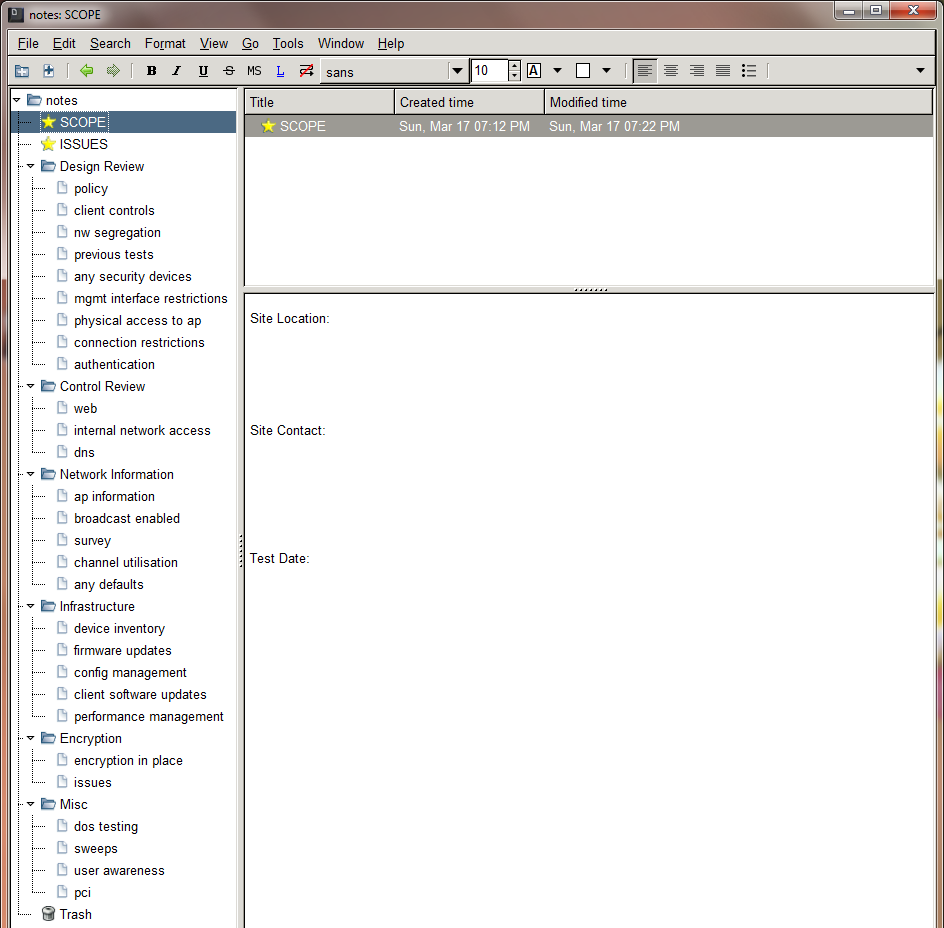Collapse the Design Review folder
Image resolution: width=944 pixels, height=928 pixels.
31,166
